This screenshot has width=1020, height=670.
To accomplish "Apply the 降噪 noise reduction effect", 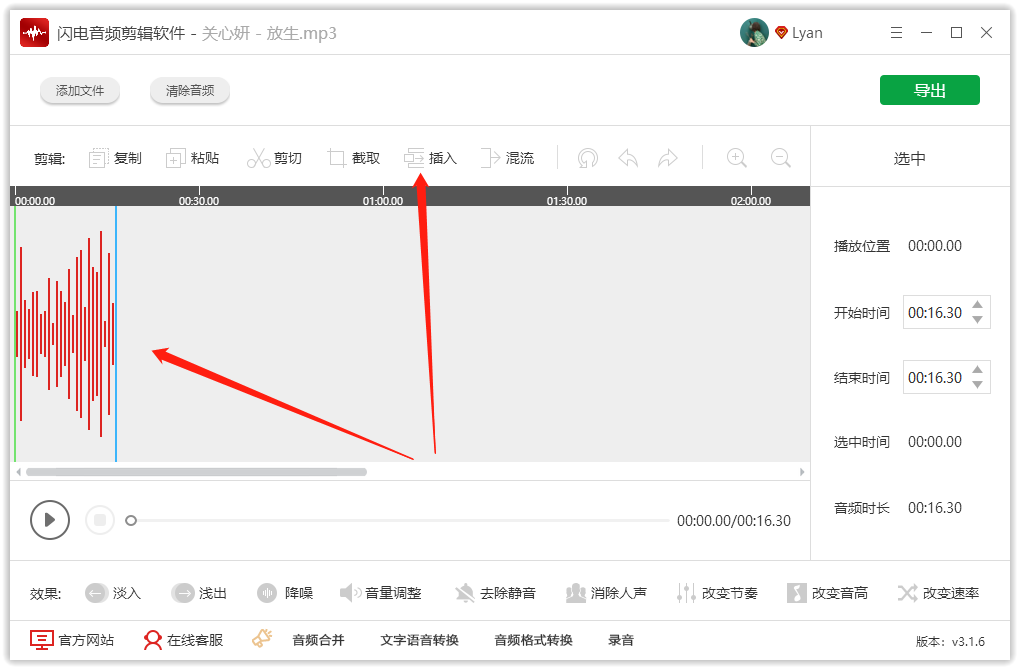I will (x=285, y=592).
